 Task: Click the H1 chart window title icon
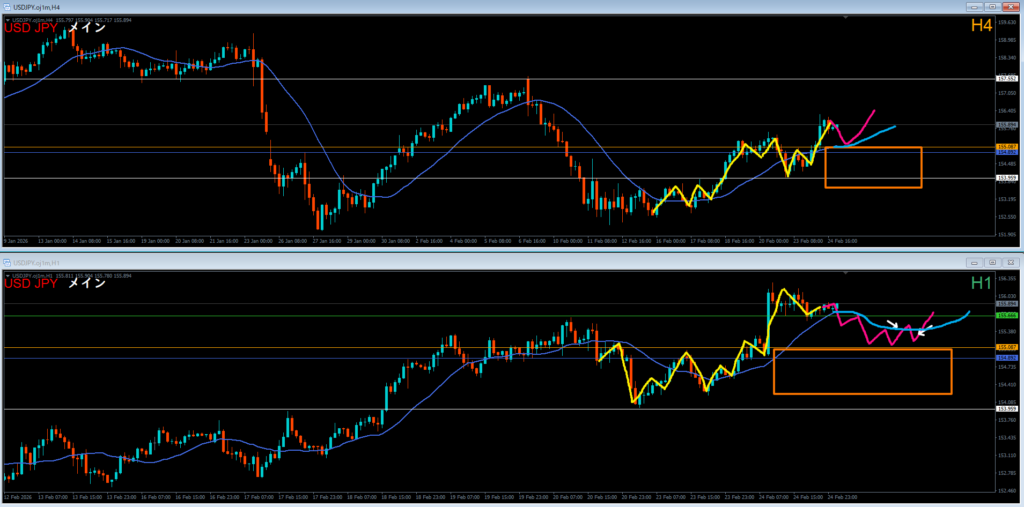click(5, 262)
